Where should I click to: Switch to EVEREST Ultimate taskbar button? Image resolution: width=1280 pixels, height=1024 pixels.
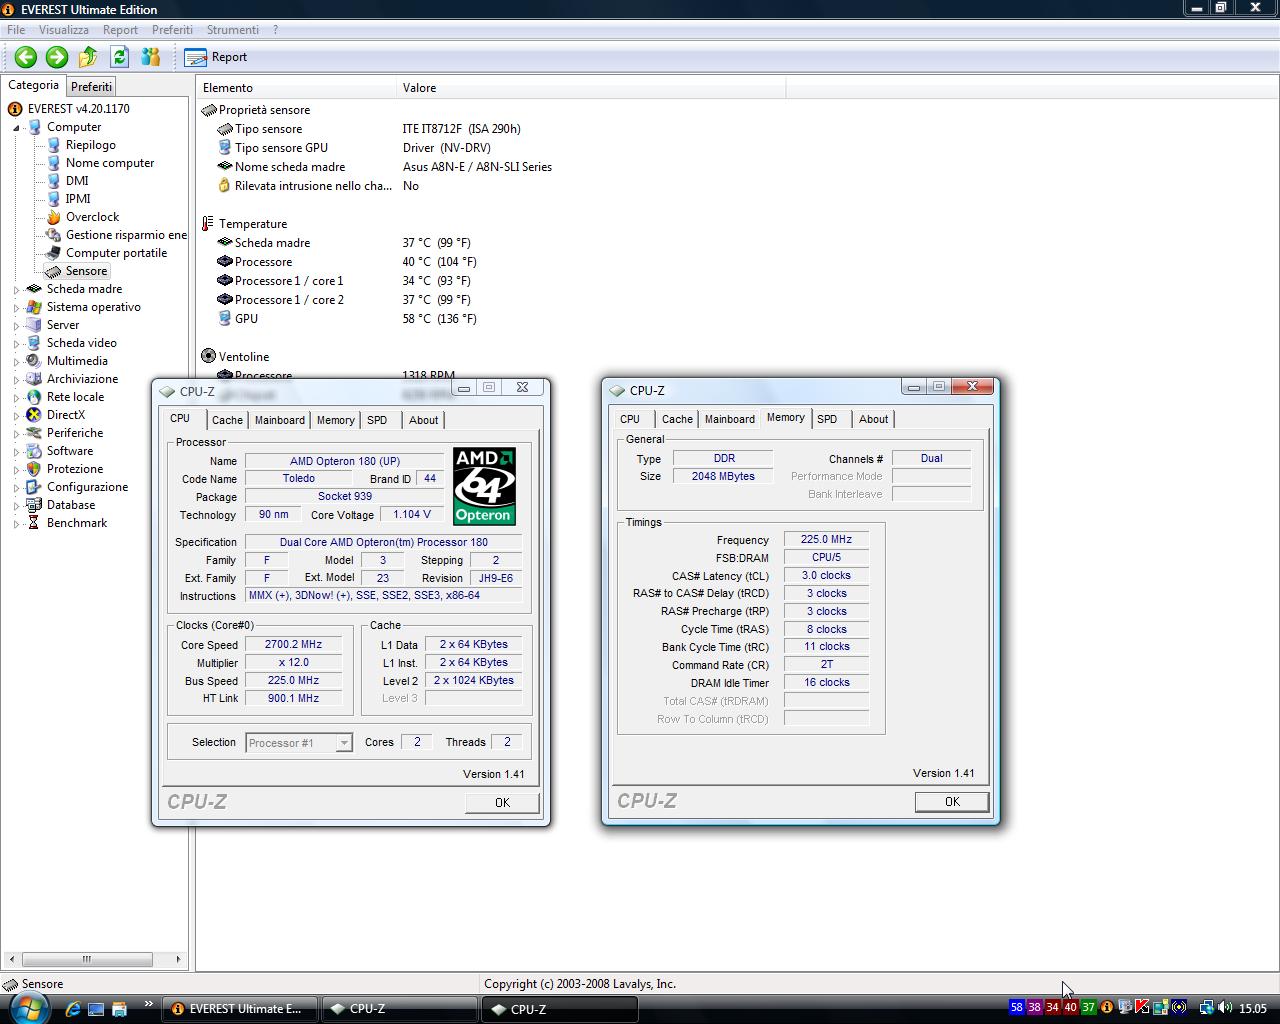click(x=240, y=1009)
